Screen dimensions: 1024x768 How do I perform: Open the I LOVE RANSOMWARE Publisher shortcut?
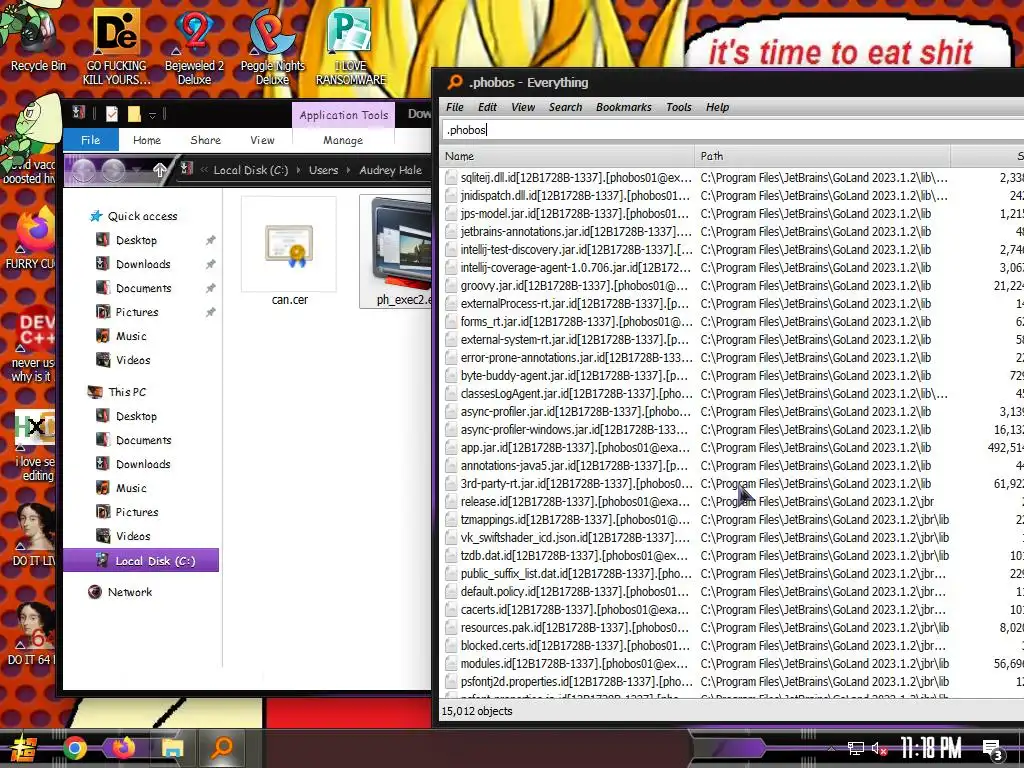pyautogui.click(x=351, y=46)
